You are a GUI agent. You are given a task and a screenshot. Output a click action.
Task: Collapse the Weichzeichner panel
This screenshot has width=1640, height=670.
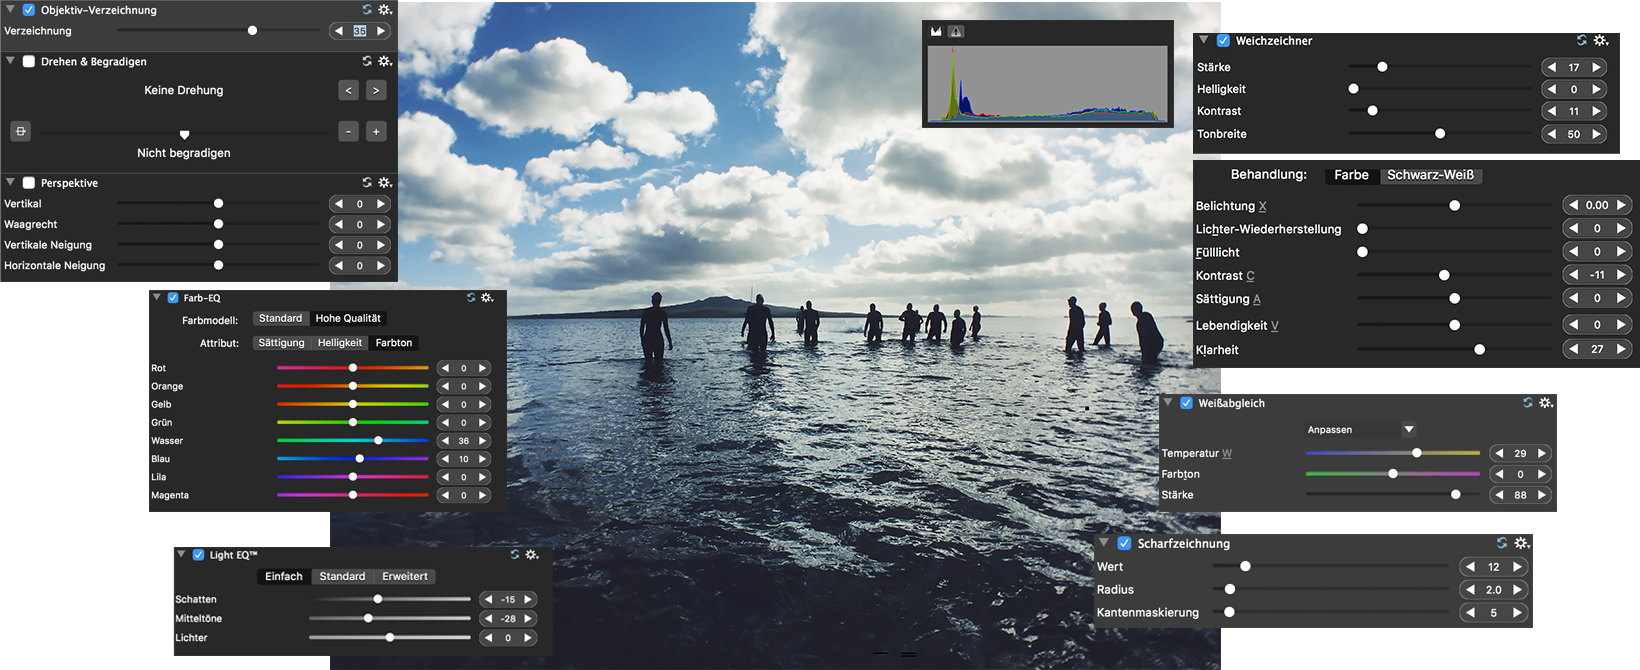1204,41
